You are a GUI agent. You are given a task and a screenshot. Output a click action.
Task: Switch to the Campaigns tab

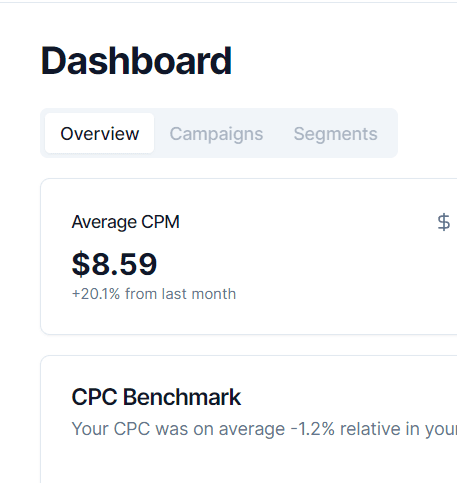pos(216,134)
